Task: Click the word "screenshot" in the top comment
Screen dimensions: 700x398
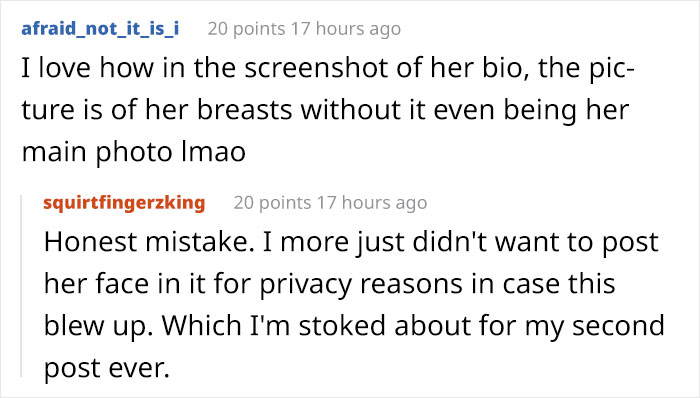Action: pos(316,68)
